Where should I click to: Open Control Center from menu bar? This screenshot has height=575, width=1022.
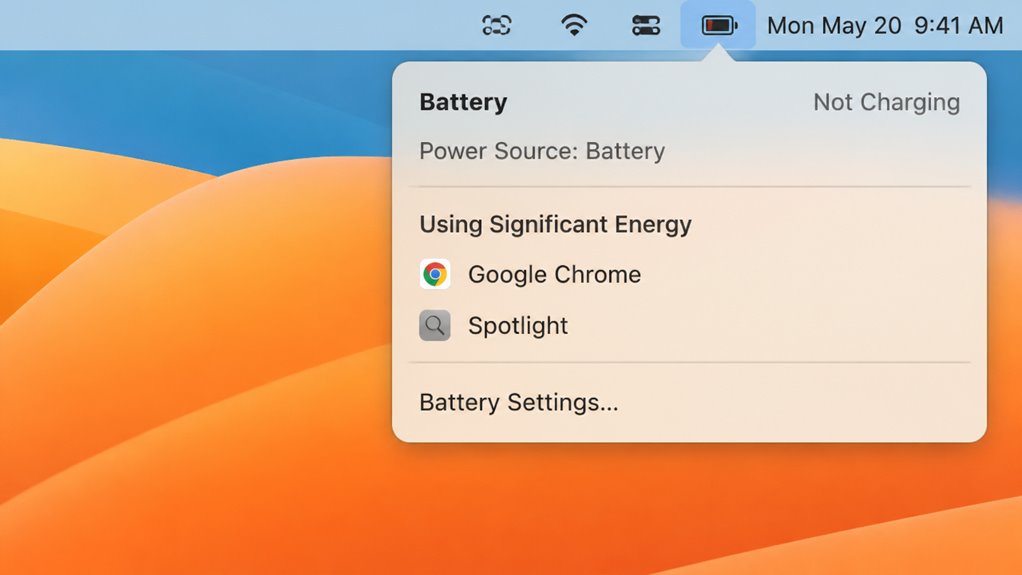coord(646,25)
